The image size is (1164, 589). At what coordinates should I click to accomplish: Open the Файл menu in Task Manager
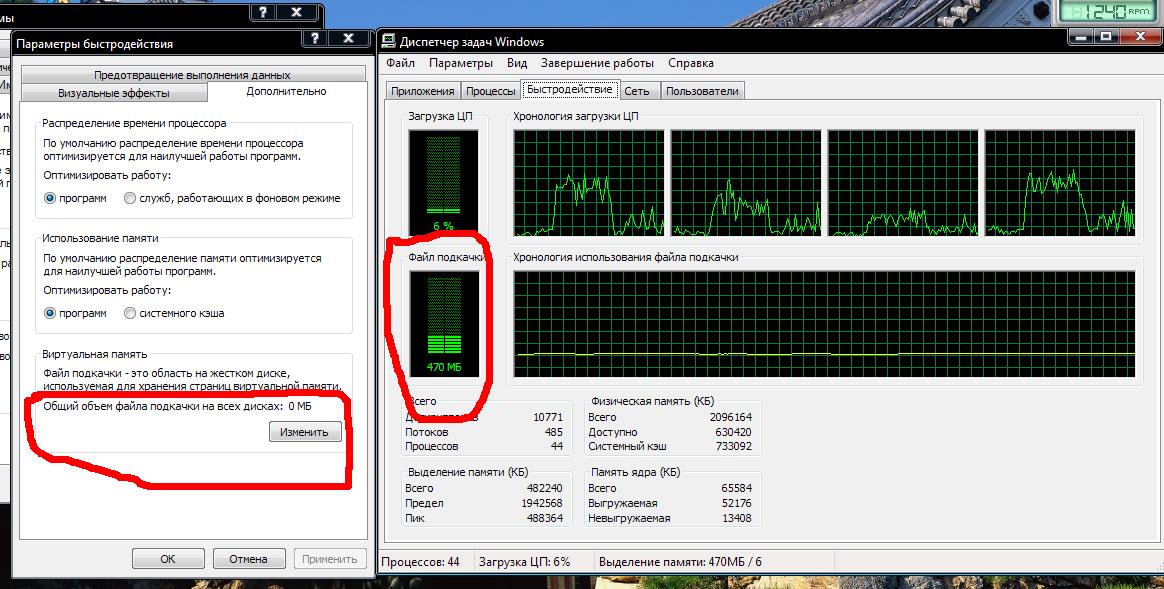point(400,63)
